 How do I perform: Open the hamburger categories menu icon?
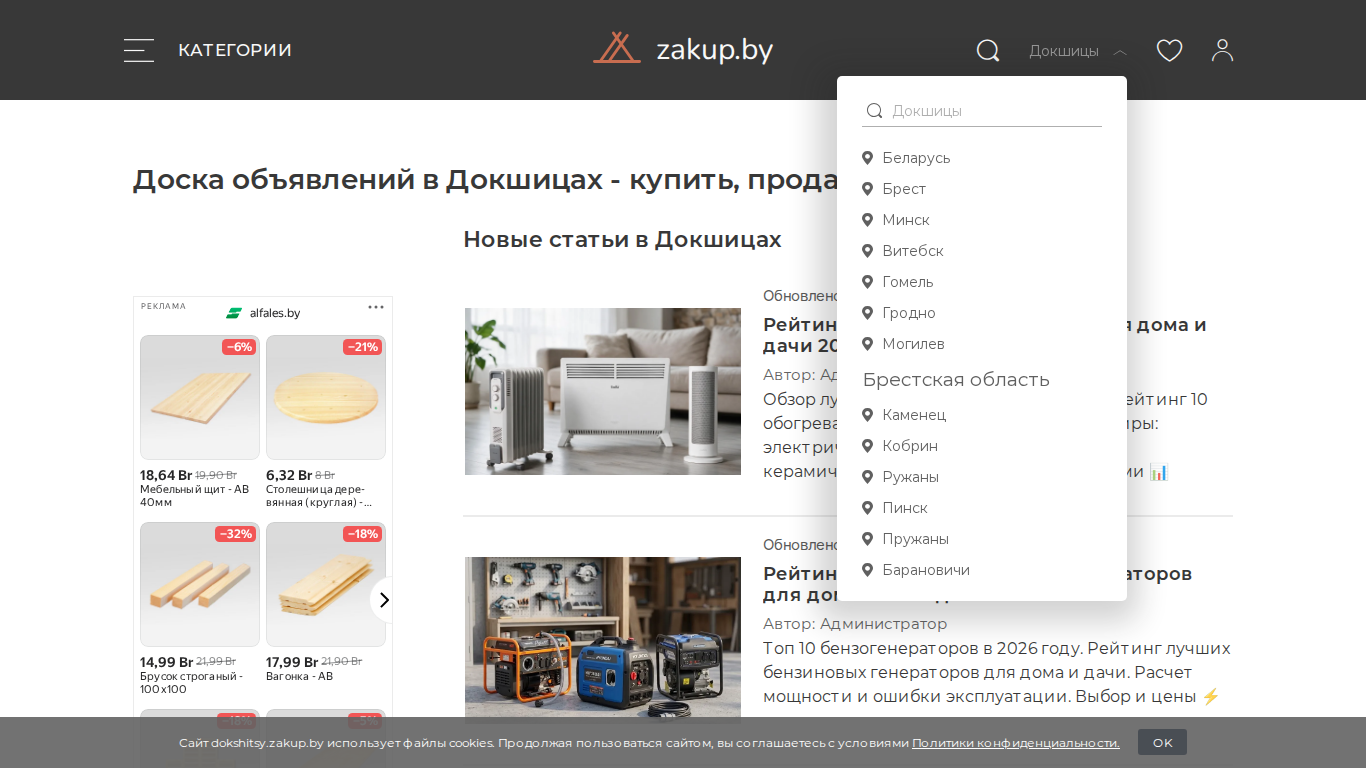(x=139, y=50)
